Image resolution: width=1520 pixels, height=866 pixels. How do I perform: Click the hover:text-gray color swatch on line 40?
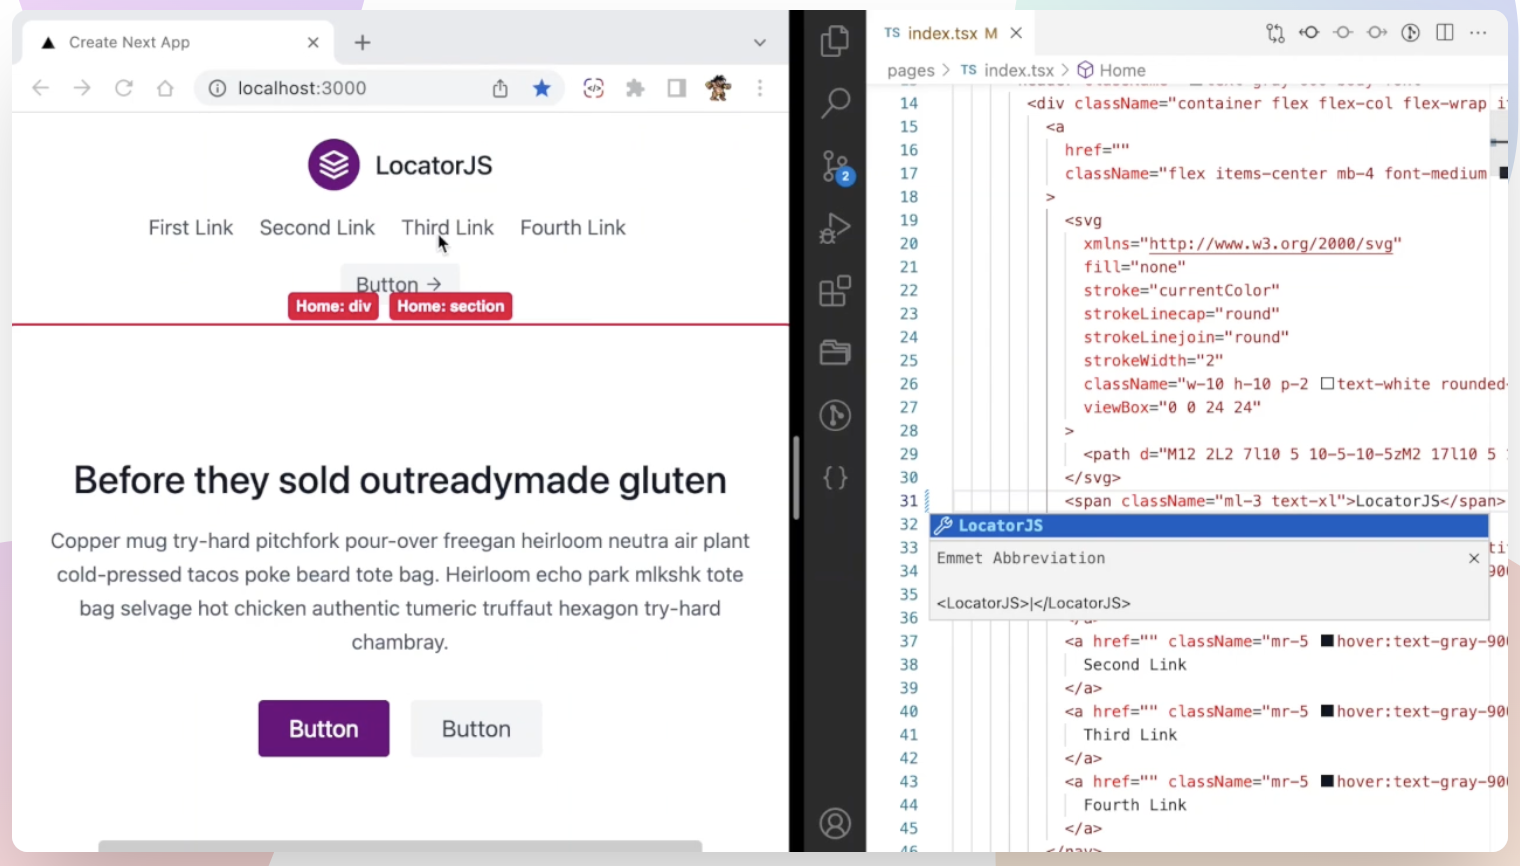click(x=1328, y=711)
